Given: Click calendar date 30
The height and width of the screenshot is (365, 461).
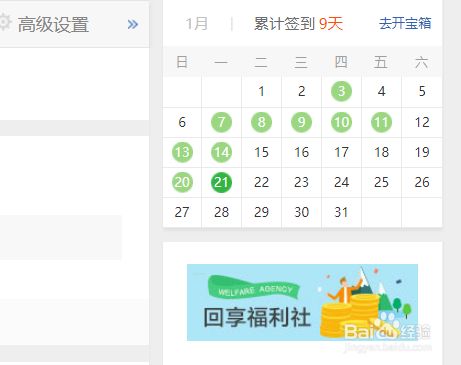Looking at the screenshot, I should [301, 212].
